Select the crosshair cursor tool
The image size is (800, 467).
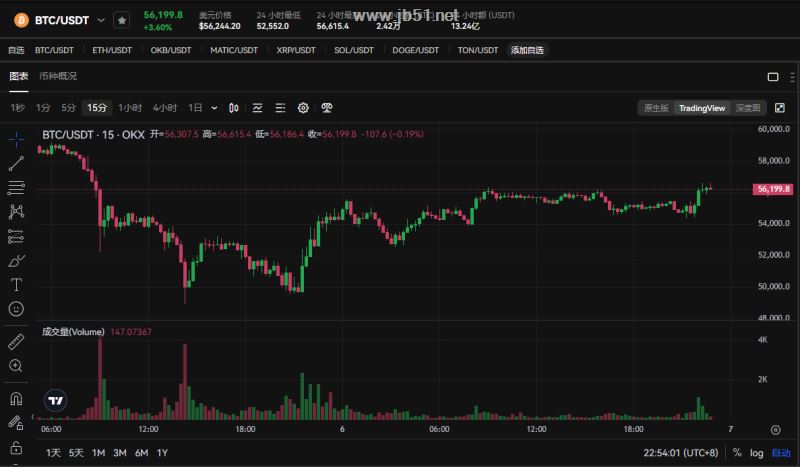click(16, 139)
